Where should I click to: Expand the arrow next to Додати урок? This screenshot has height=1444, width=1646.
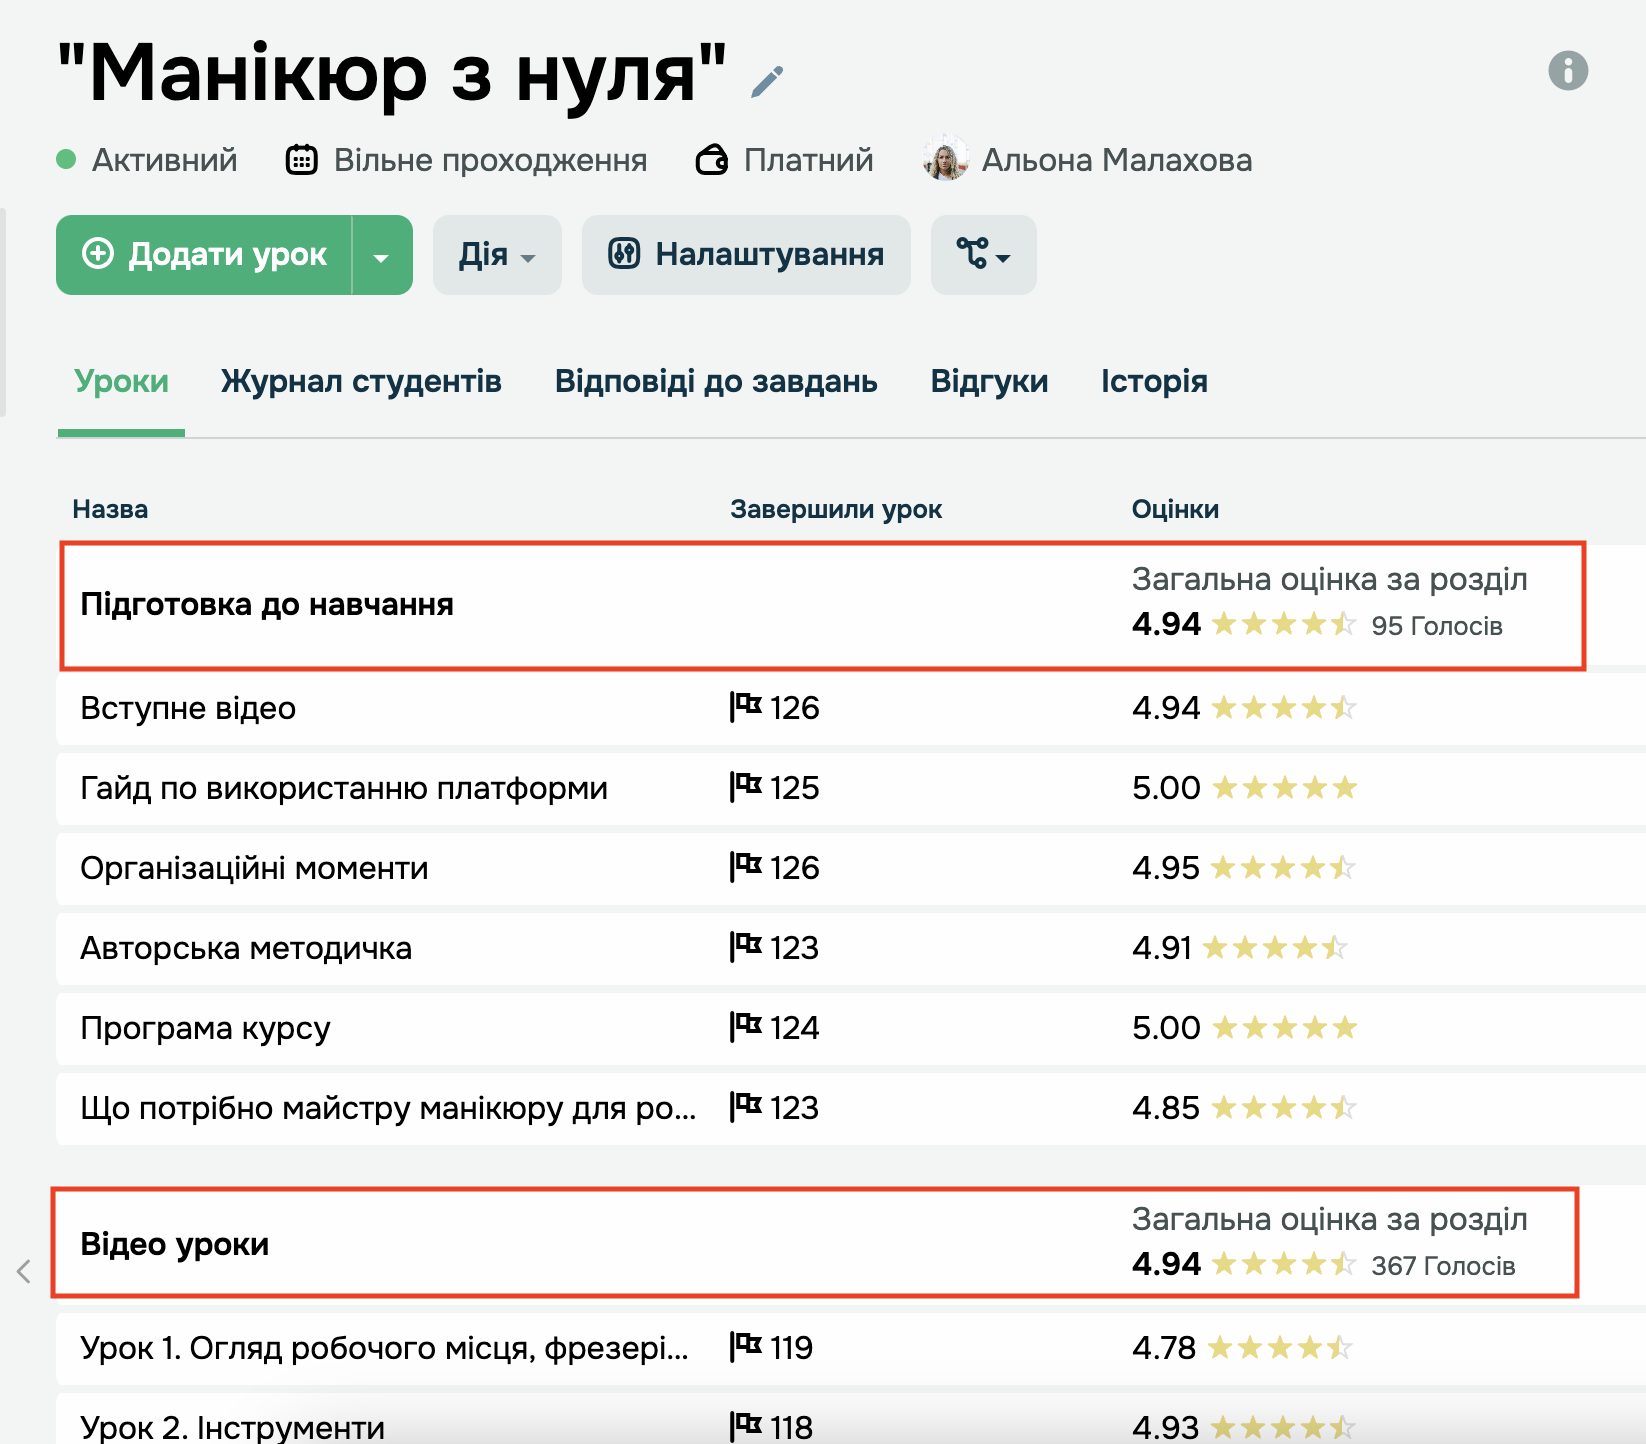(x=381, y=256)
